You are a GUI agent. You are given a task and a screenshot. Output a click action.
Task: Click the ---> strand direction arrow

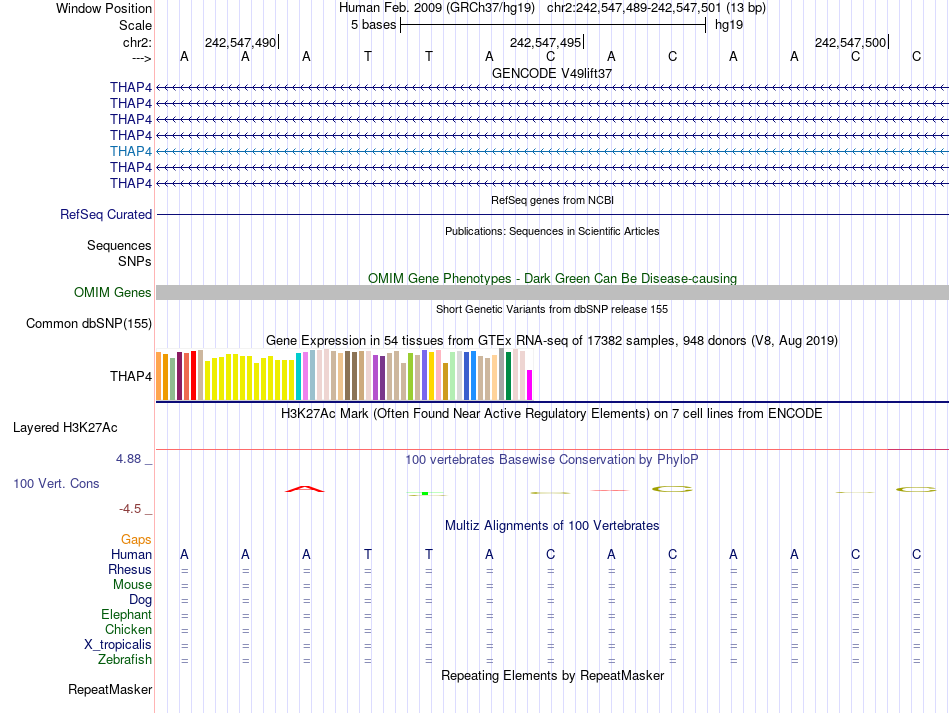click(142, 58)
